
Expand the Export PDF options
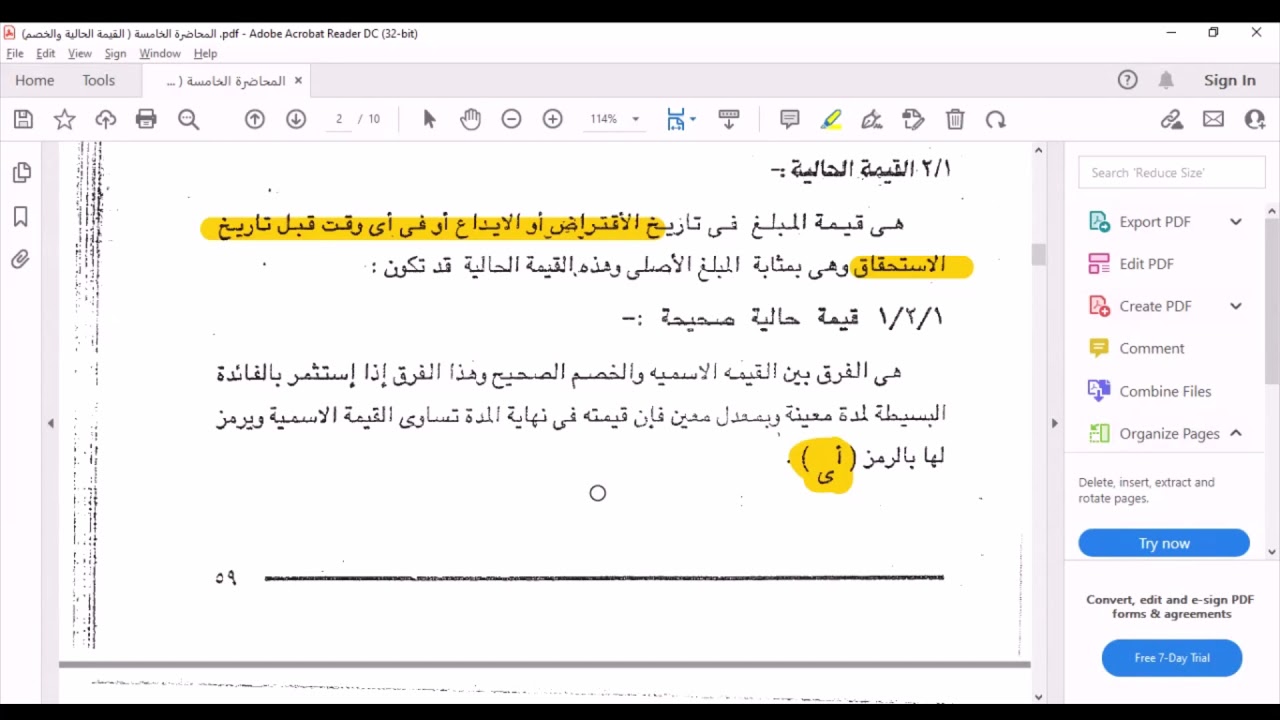(x=1236, y=222)
